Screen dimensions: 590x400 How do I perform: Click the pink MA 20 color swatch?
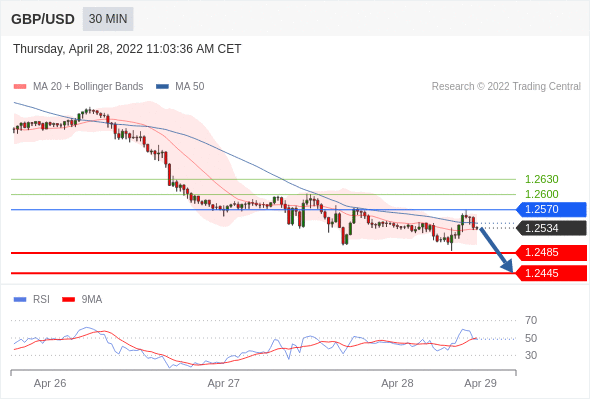20,87
